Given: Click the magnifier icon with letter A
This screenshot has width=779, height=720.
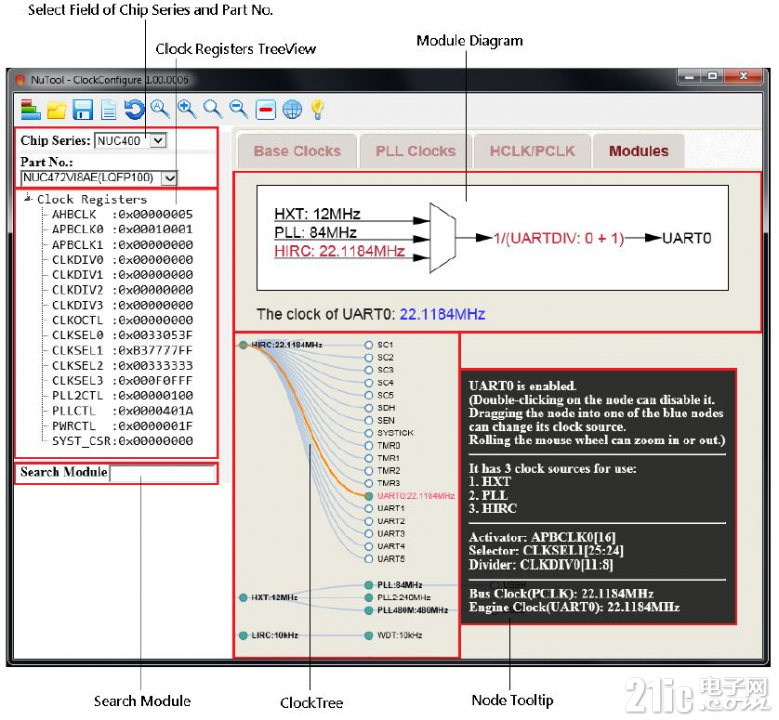Looking at the screenshot, I should pyautogui.click(x=160, y=109).
